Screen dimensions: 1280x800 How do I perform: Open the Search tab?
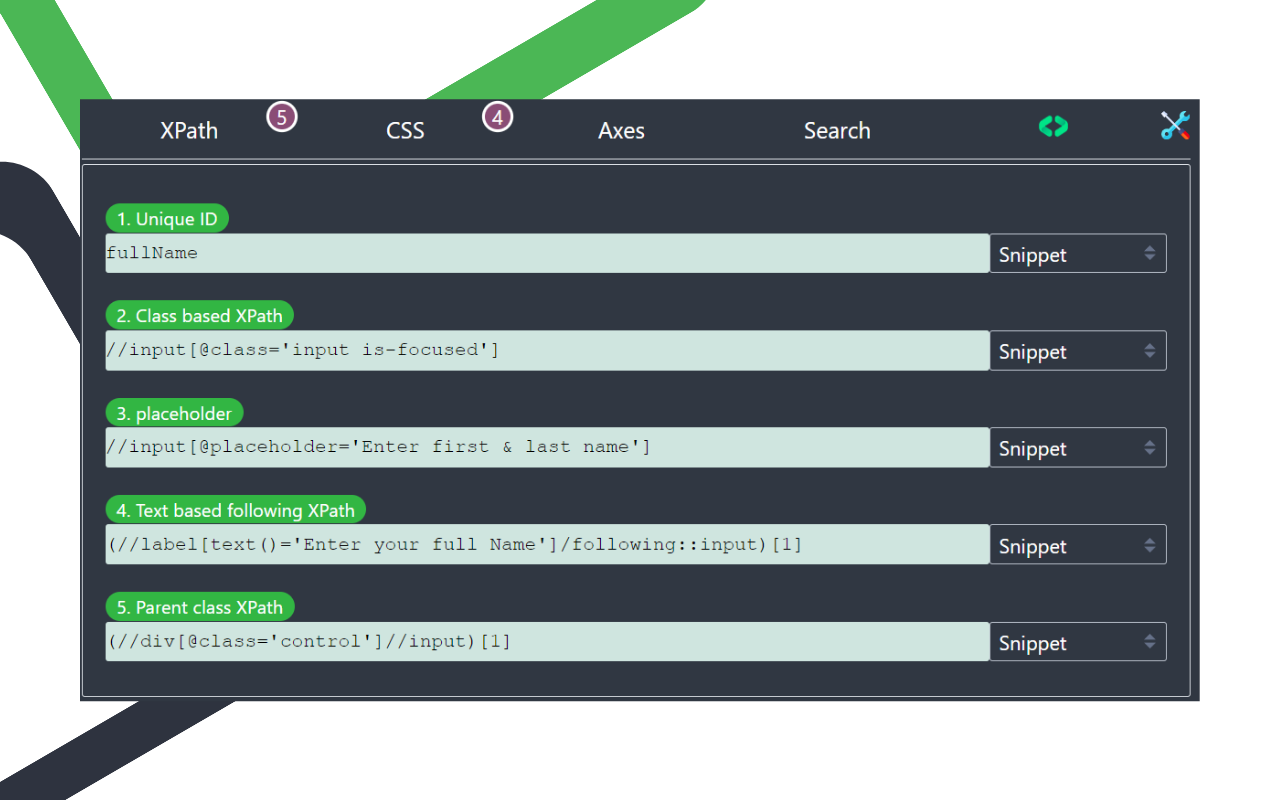click(x=837, y=131)
